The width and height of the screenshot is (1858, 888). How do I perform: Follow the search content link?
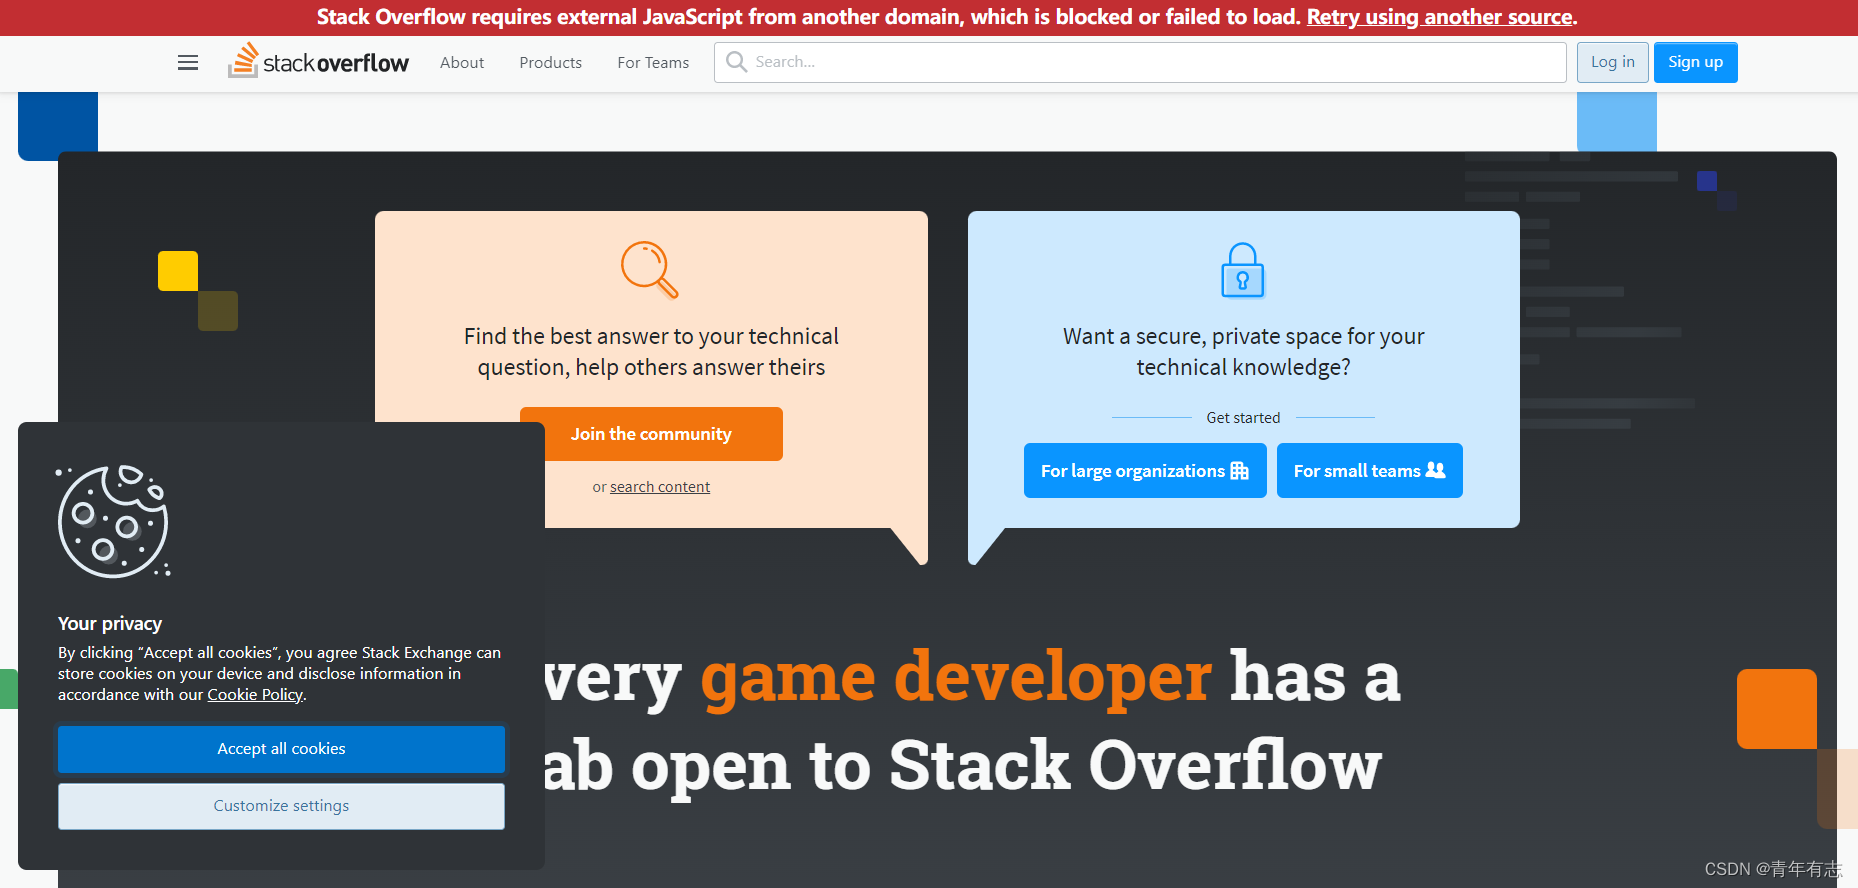click(660, 487)
